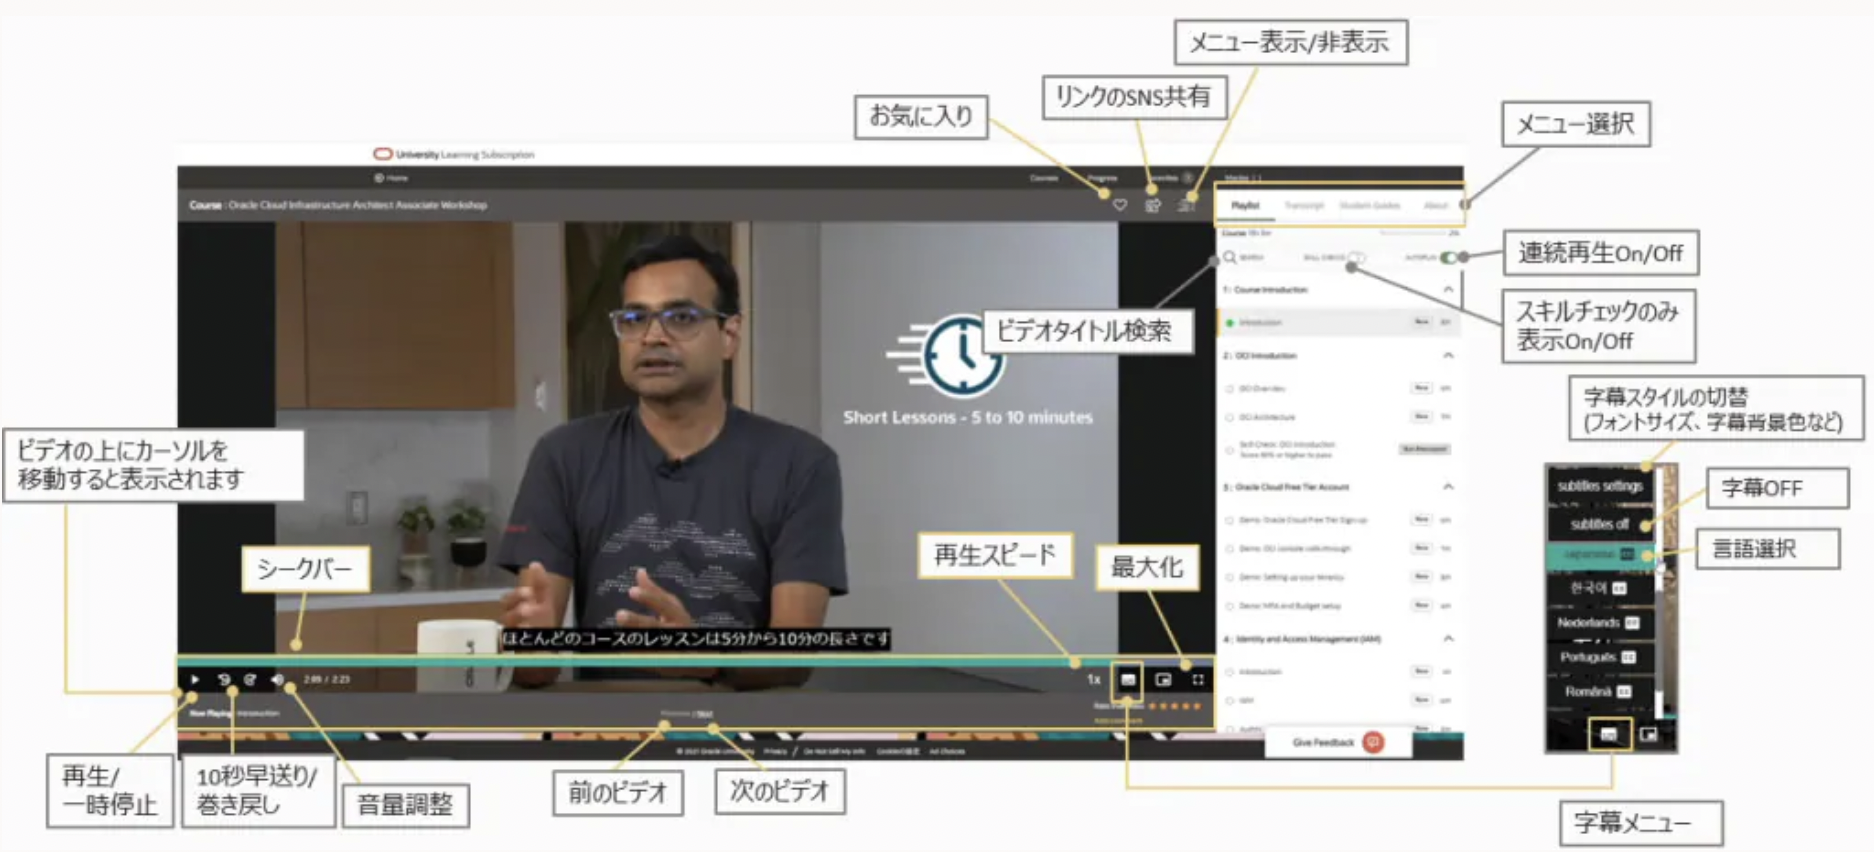Image resolution: width=1874 pixels, height=852 pixels.
Task: Open the 1x playback speed menu
Action: (x=1094, y=680)
